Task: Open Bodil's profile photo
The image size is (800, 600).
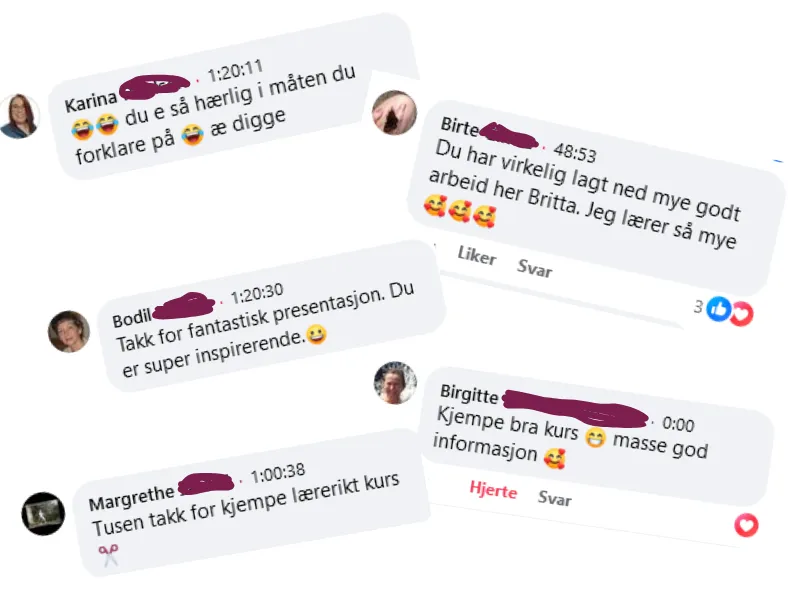Action: tap(69, 331)
